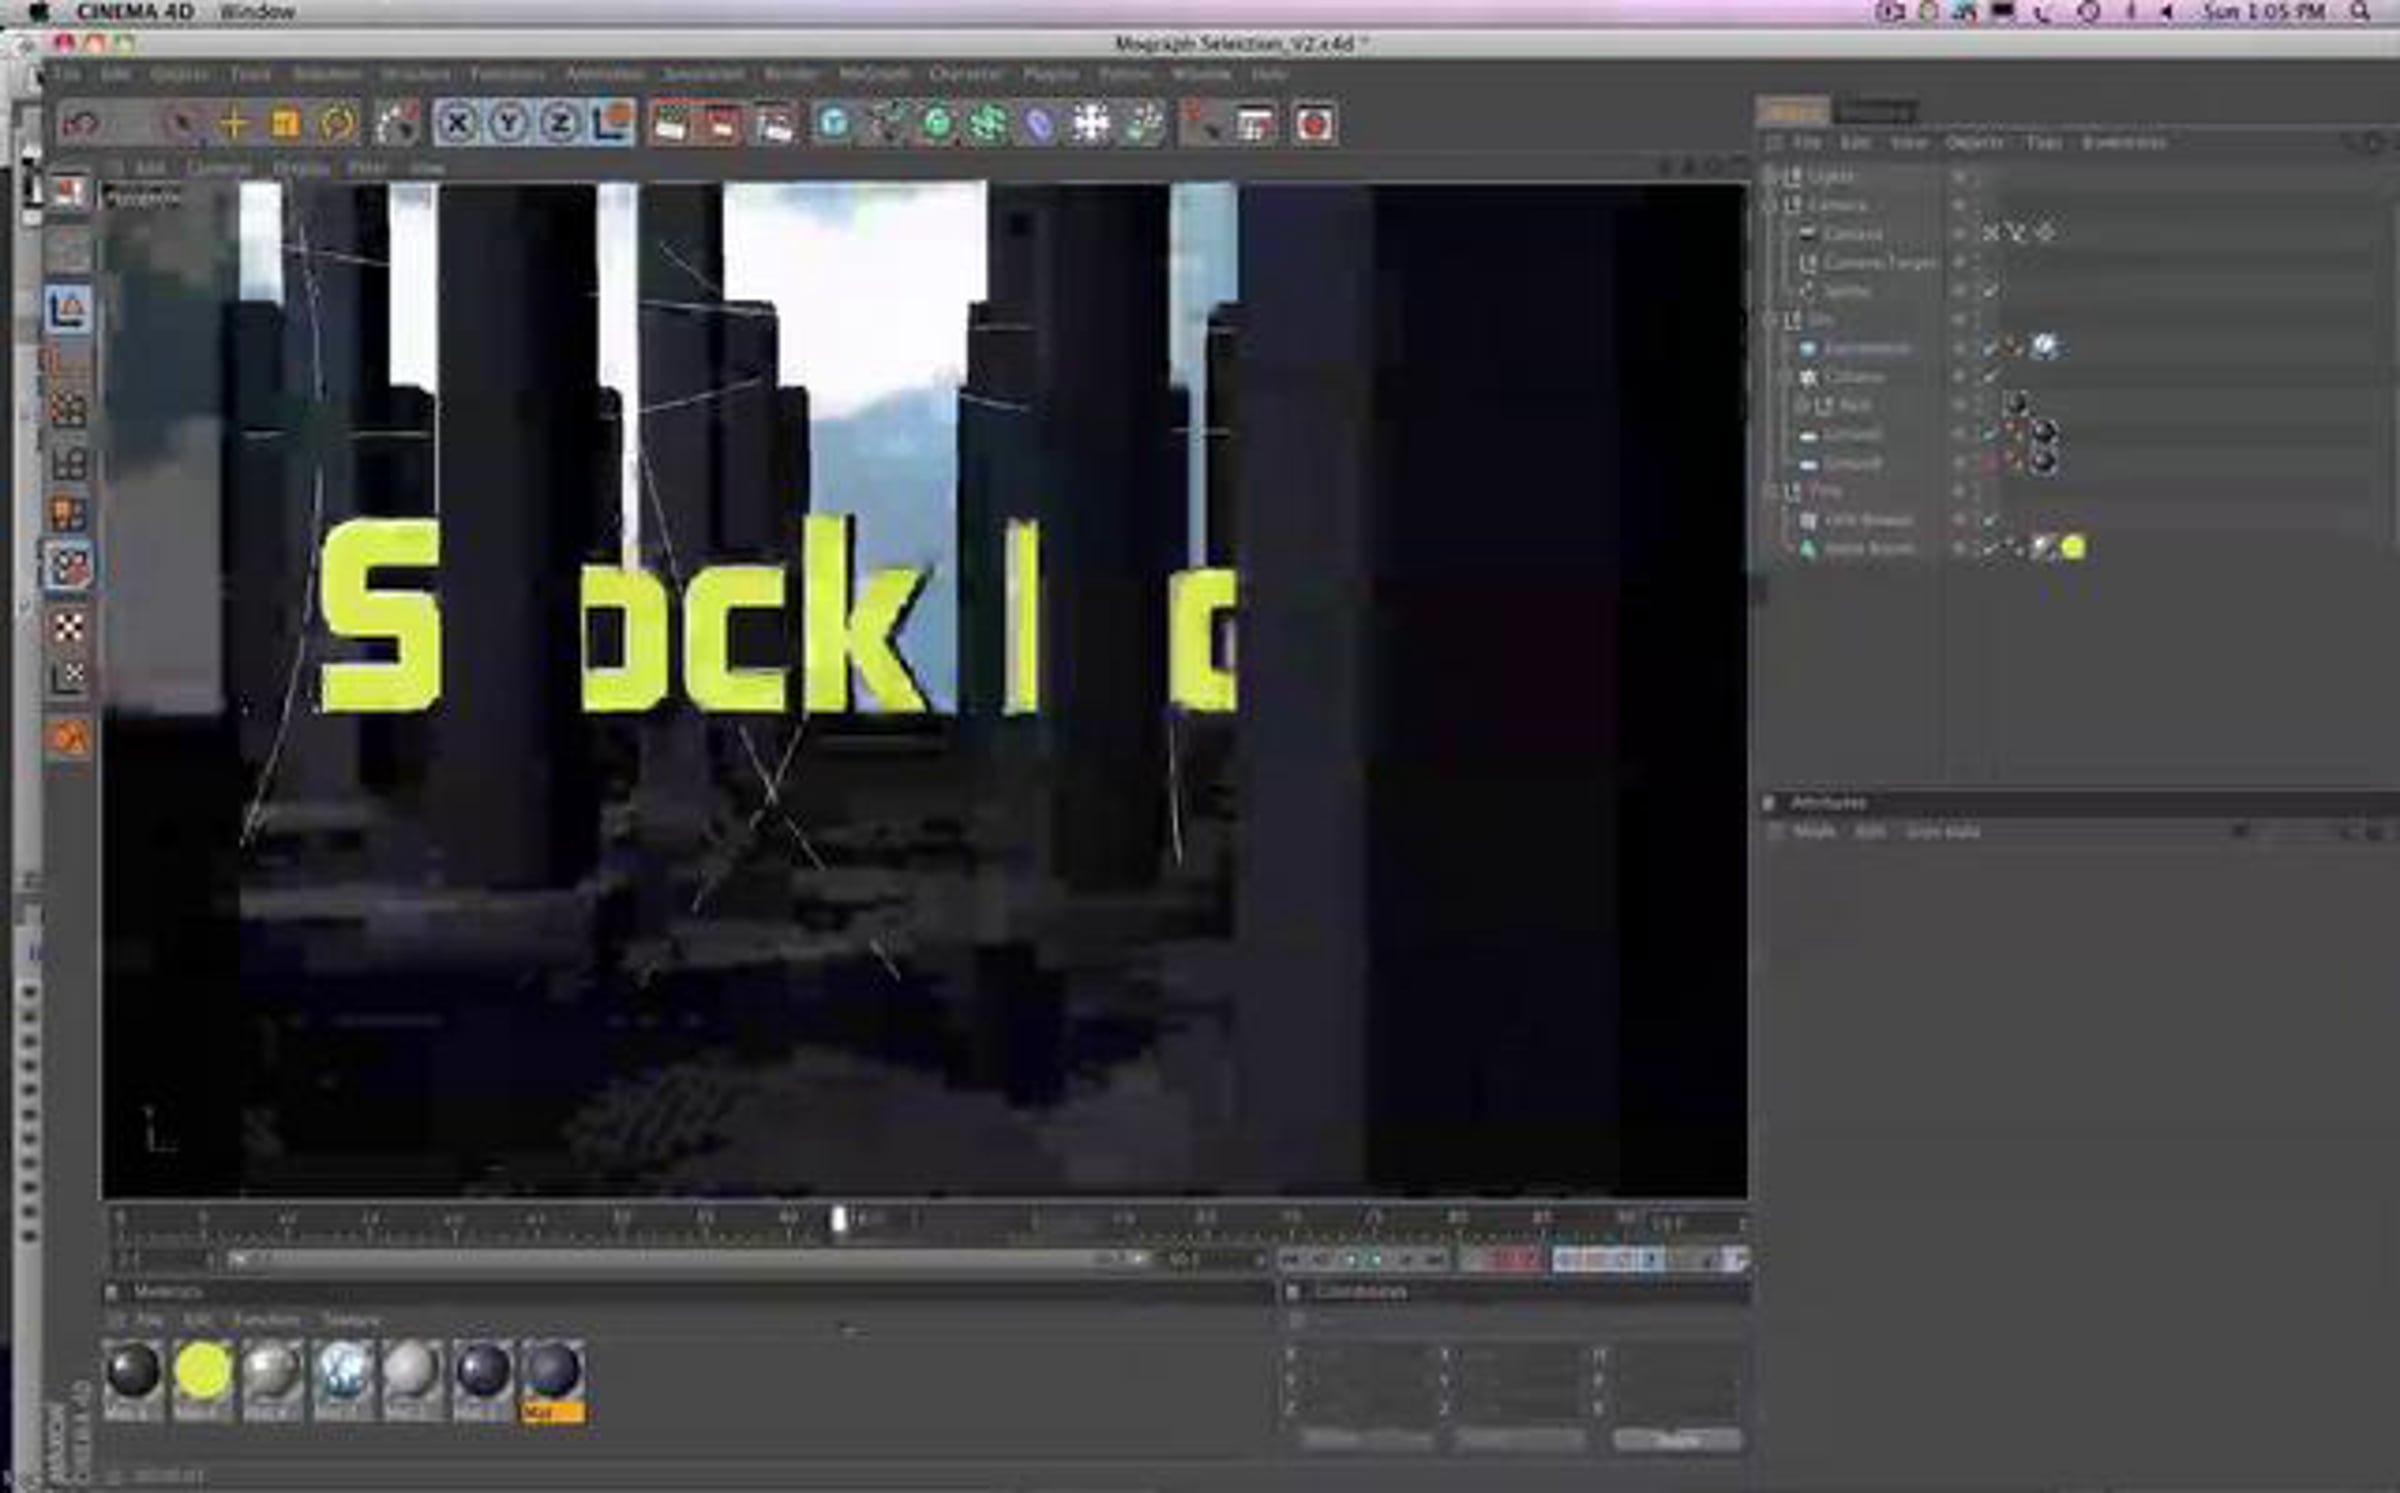Screen dimensions: 2400x1493
Task: Toggle the Z axis lock
Action: (x=560, y=124)
